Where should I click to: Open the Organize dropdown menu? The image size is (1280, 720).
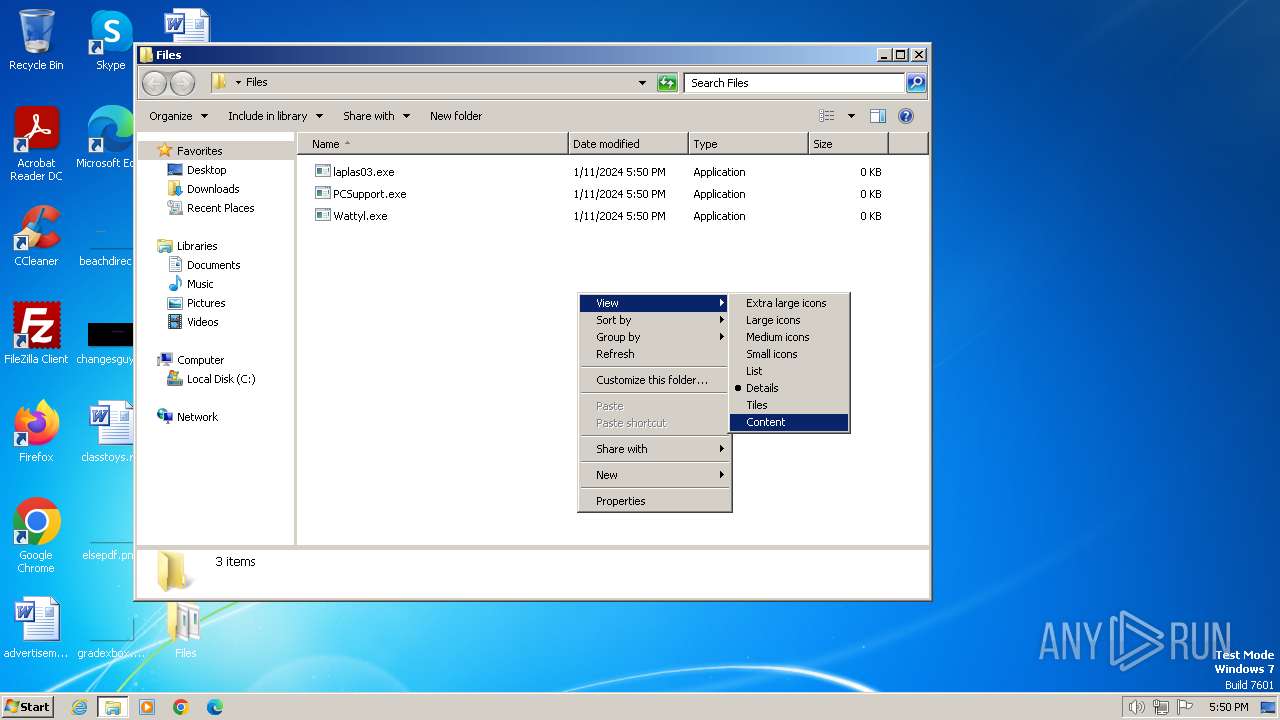coord(178,116)
